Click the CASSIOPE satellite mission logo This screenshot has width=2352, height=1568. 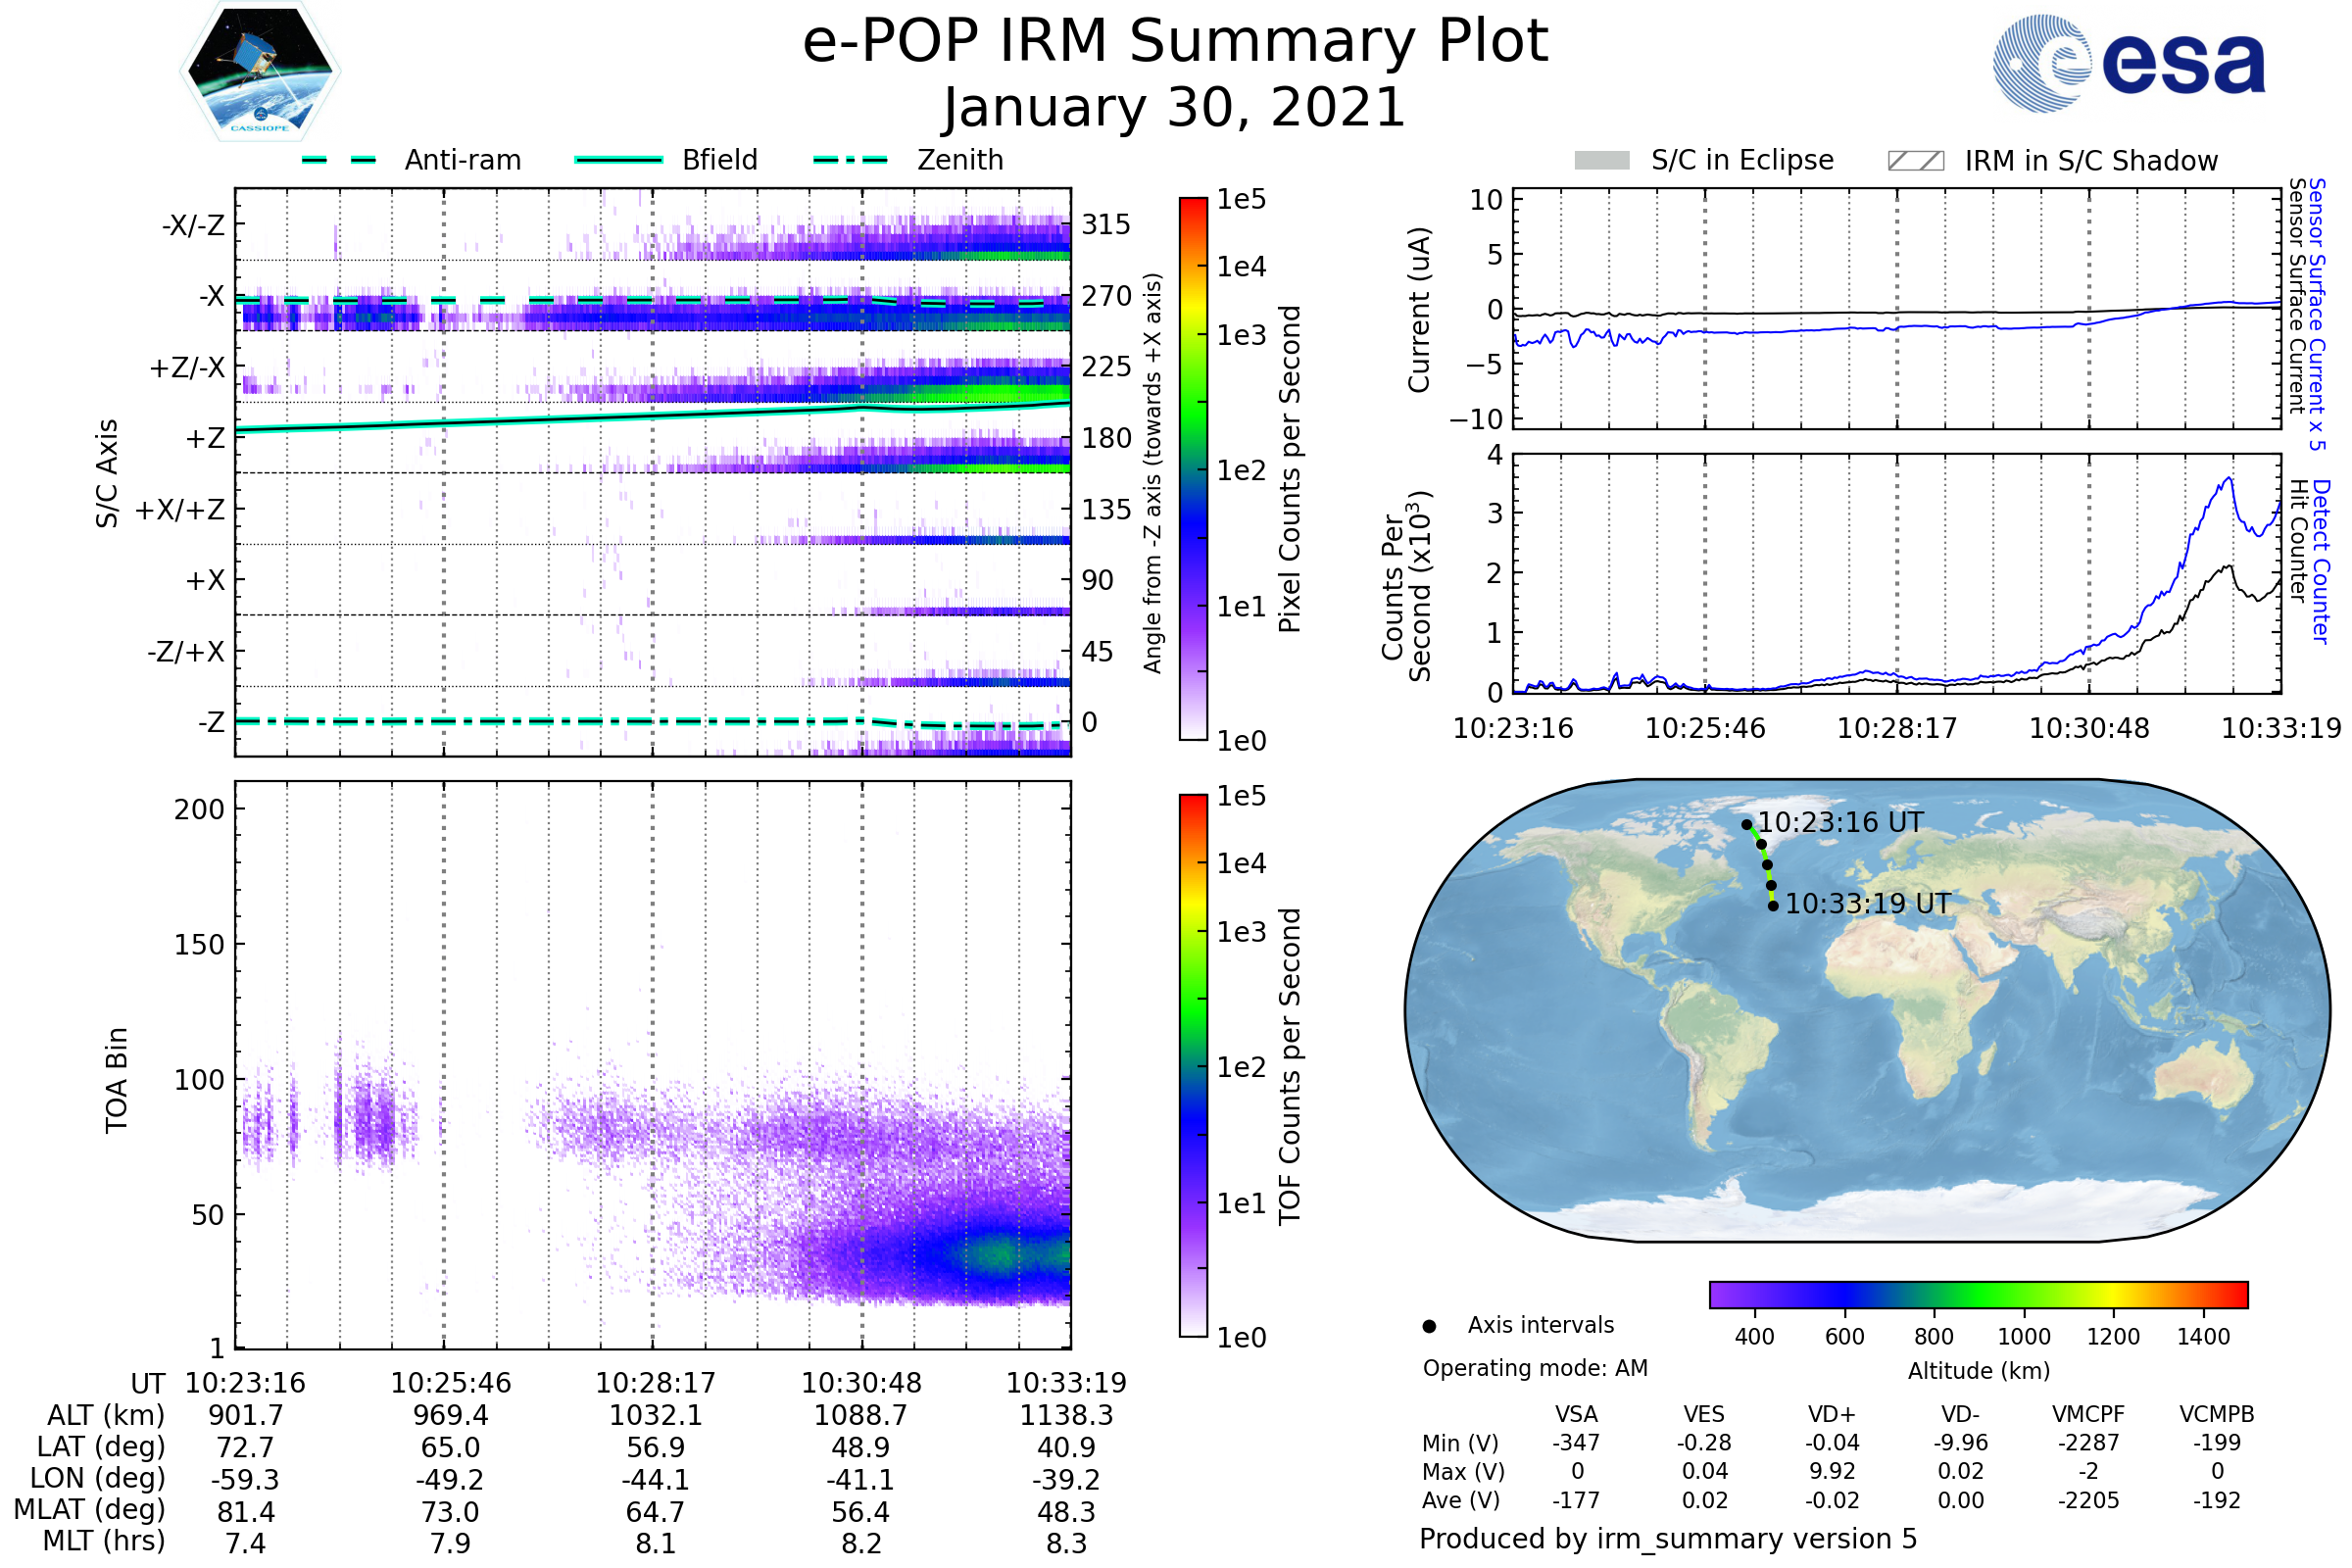point(260,72)
